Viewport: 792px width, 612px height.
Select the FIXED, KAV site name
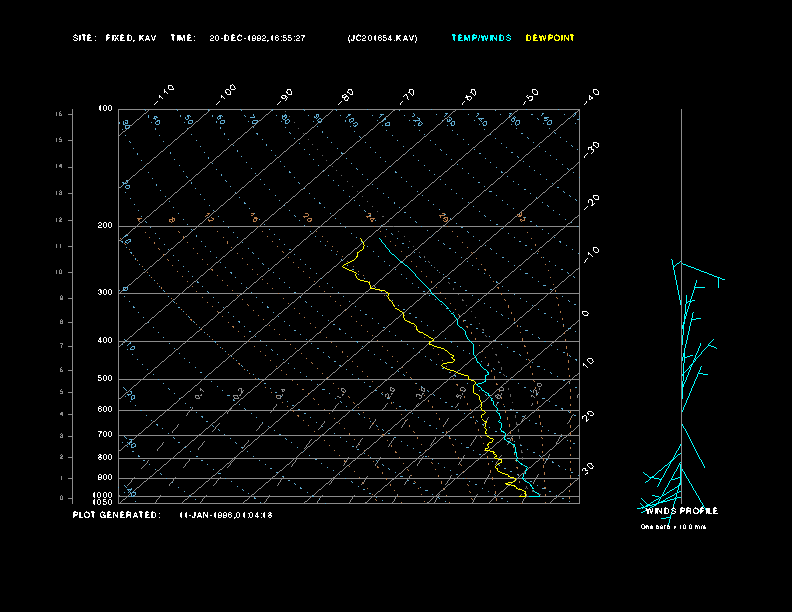(131, 38)
